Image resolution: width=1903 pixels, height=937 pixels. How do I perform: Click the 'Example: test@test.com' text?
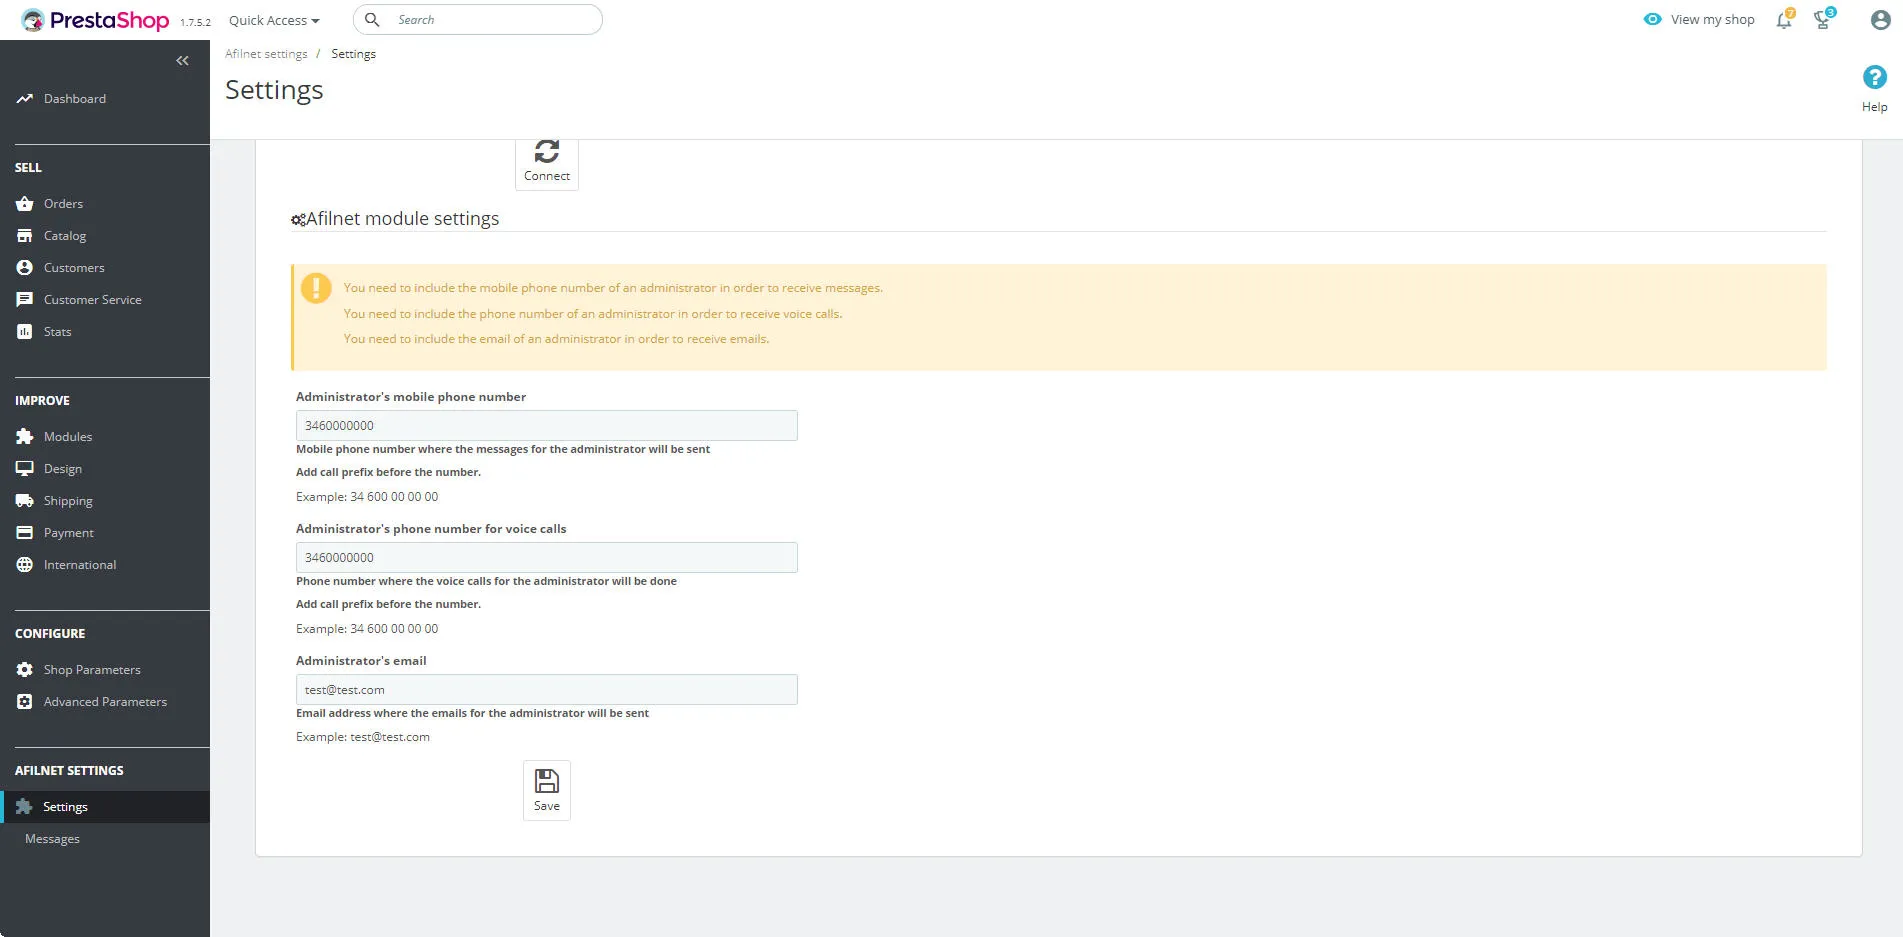(363, 737)
